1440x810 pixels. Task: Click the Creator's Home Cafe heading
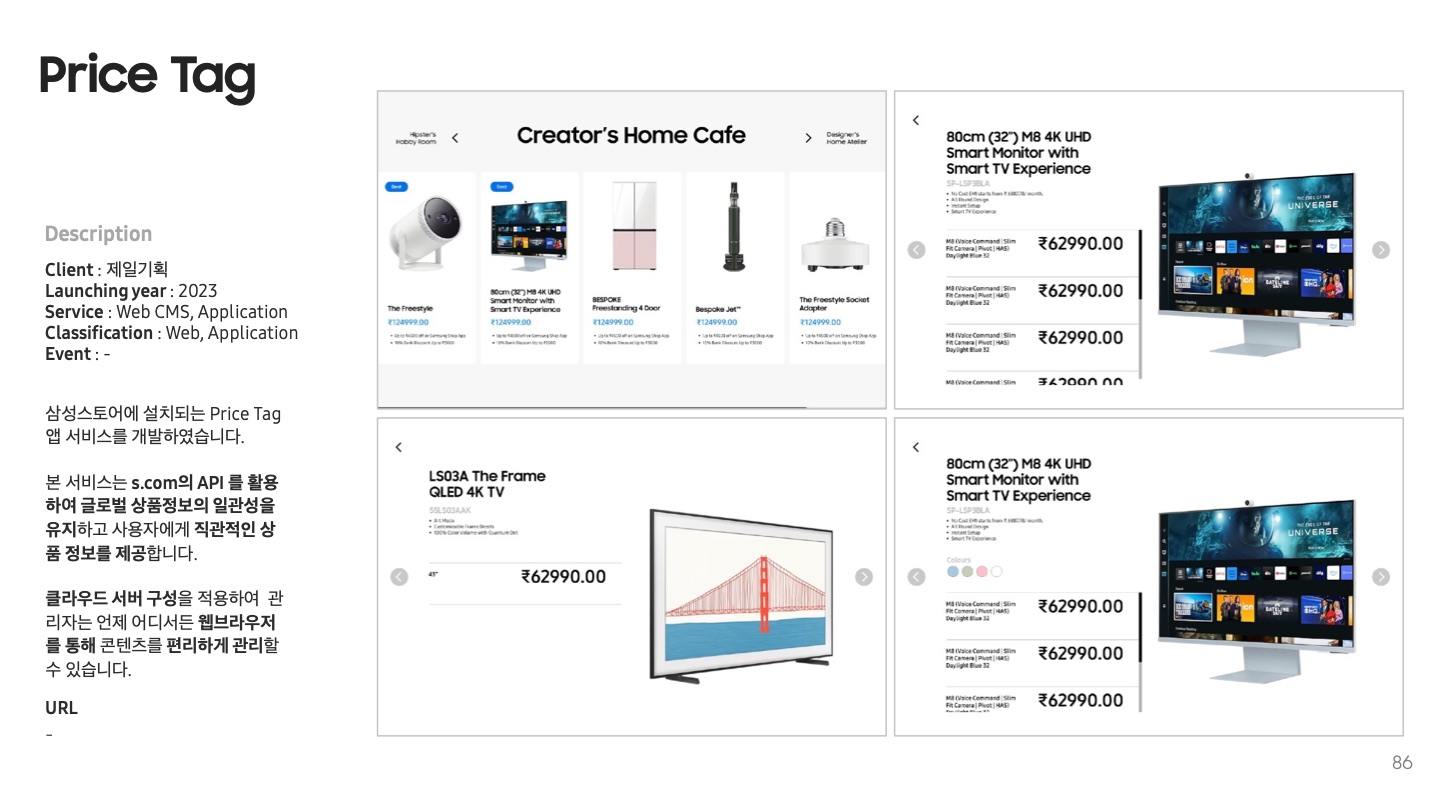pyautogui.click(x=631, y=136)
